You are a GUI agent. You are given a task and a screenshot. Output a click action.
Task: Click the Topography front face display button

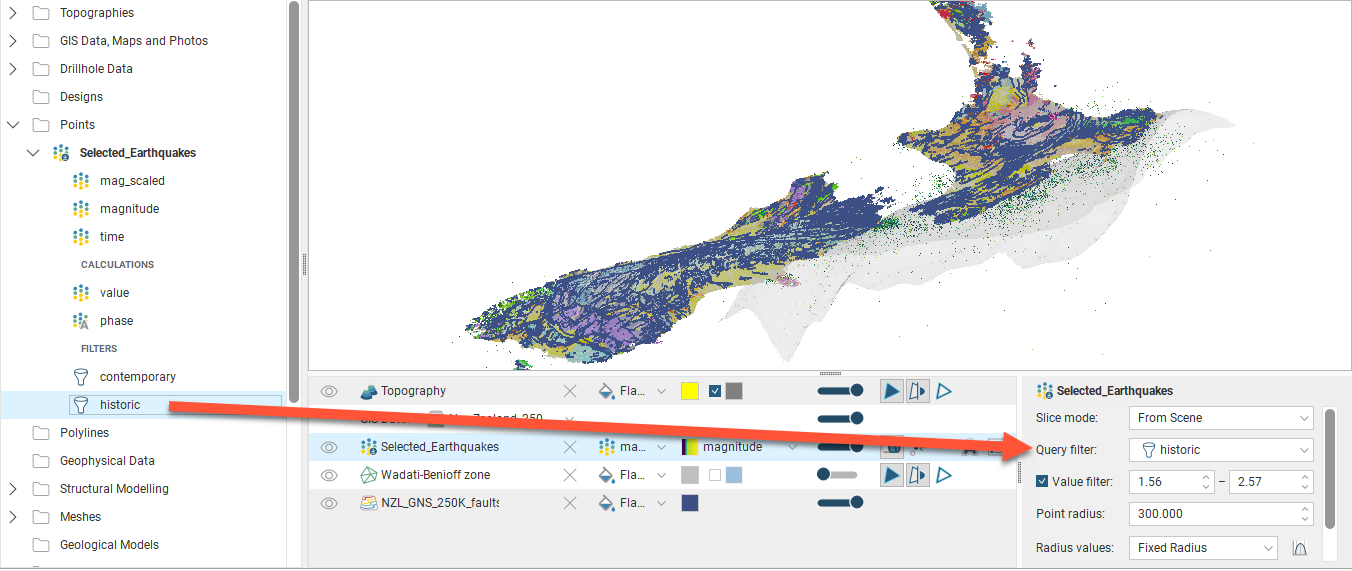[x=892, y=391]
